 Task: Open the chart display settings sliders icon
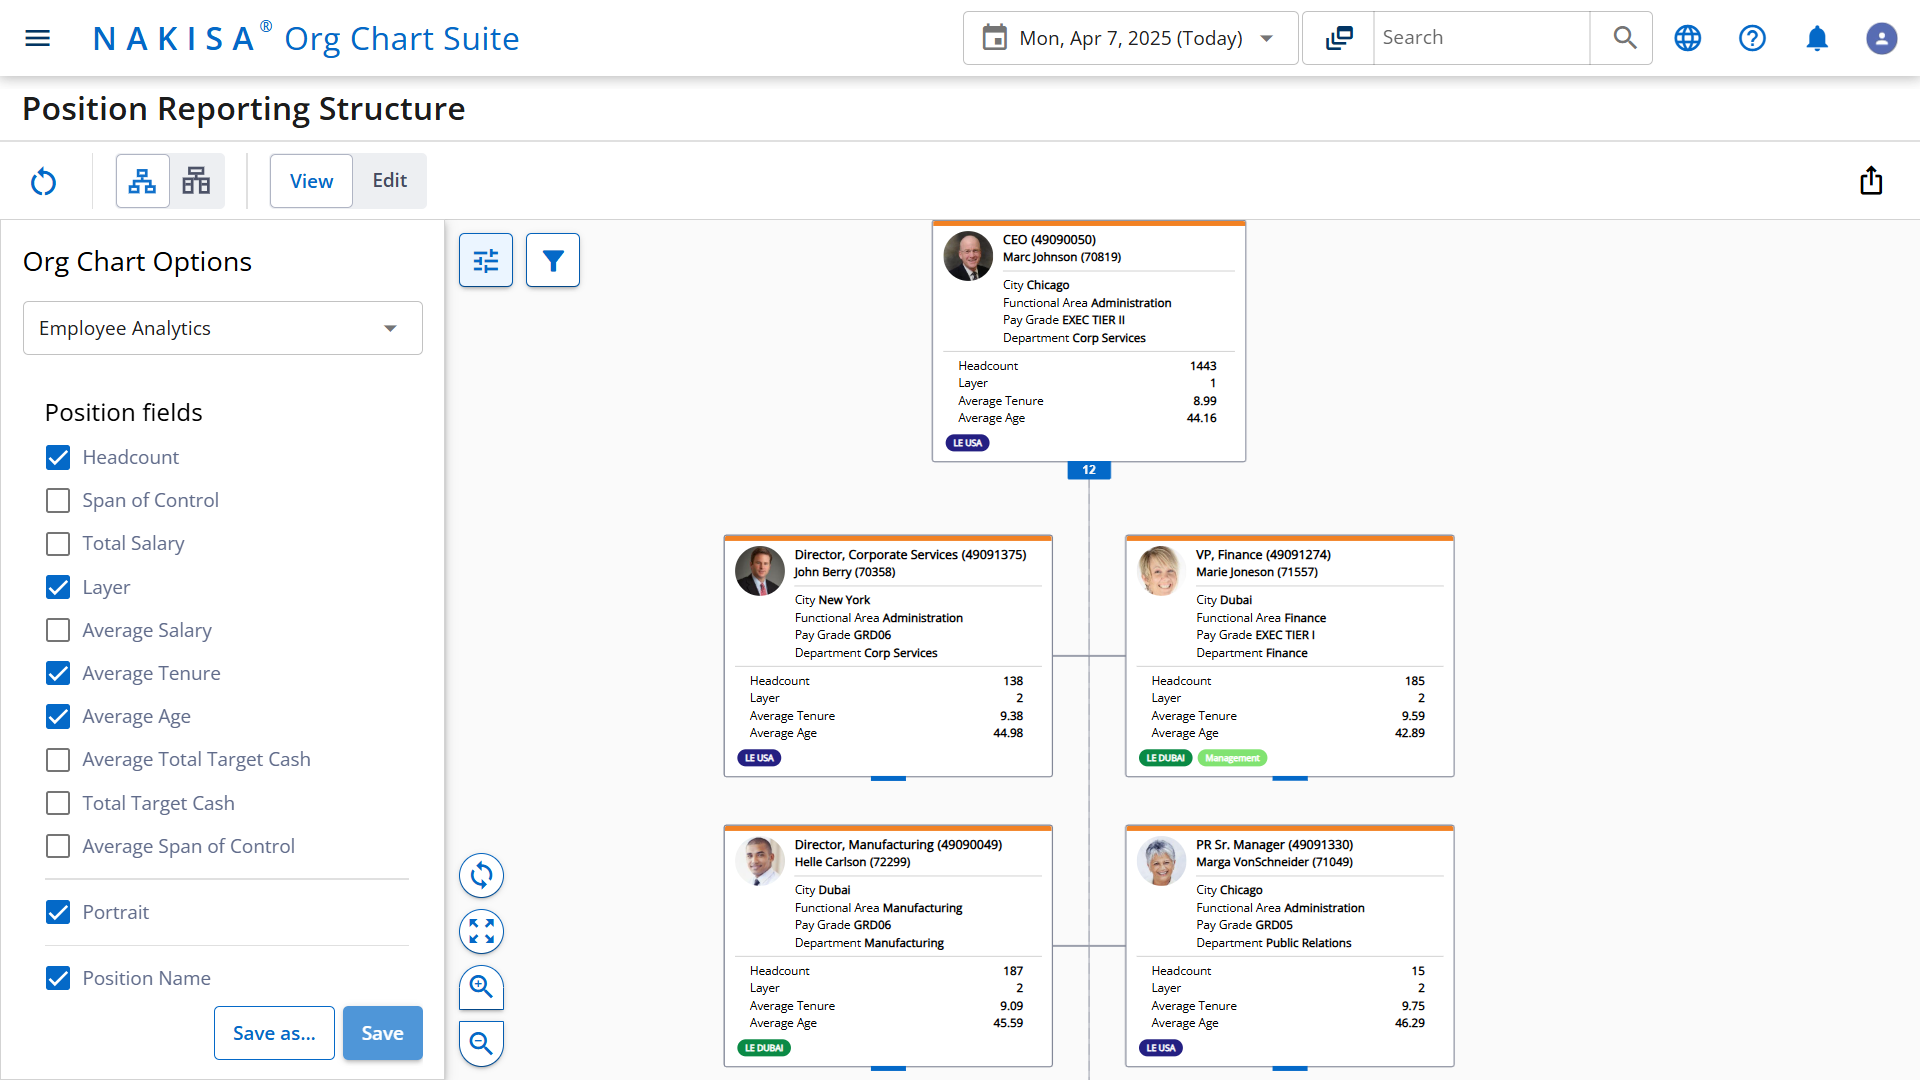coord(485,260)
